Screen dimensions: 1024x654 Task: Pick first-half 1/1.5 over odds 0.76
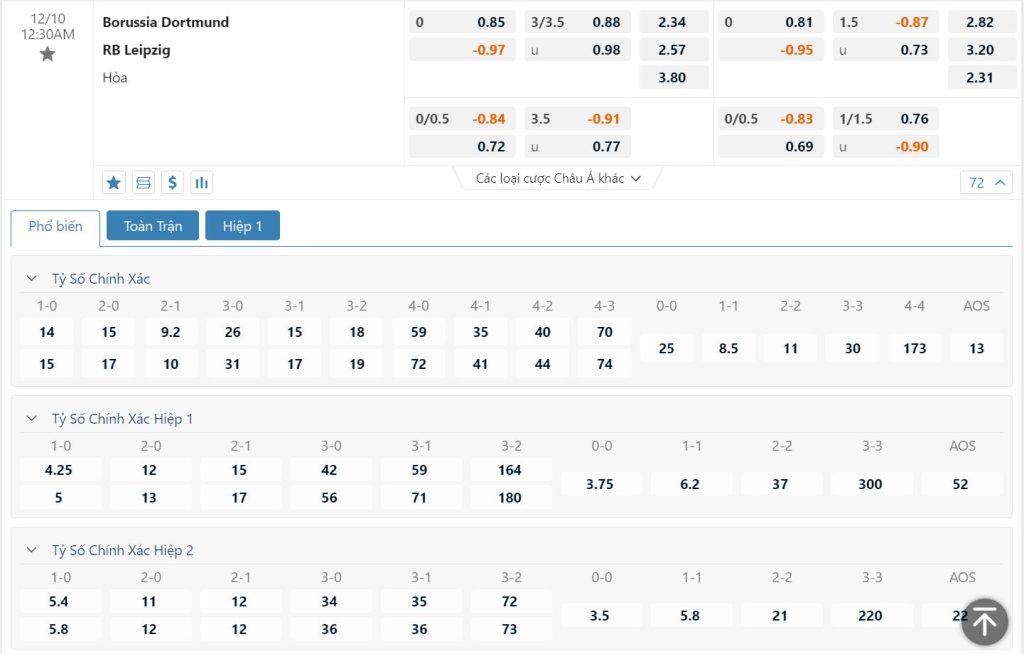(x=886, y=118)
